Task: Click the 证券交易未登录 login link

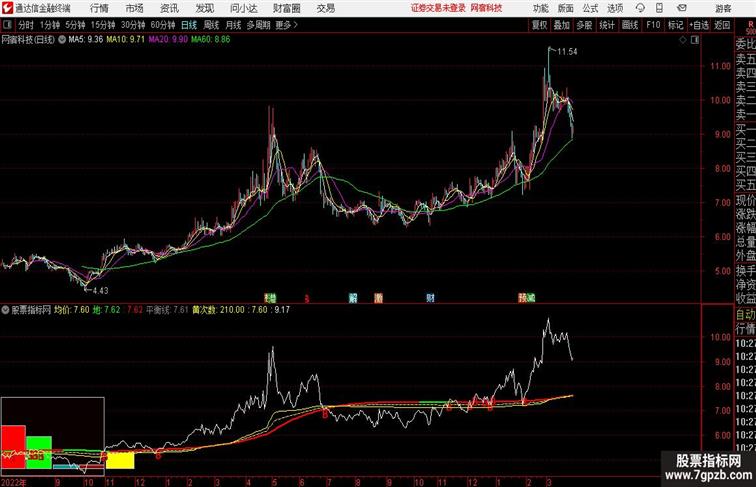Action: coord(438,8)
